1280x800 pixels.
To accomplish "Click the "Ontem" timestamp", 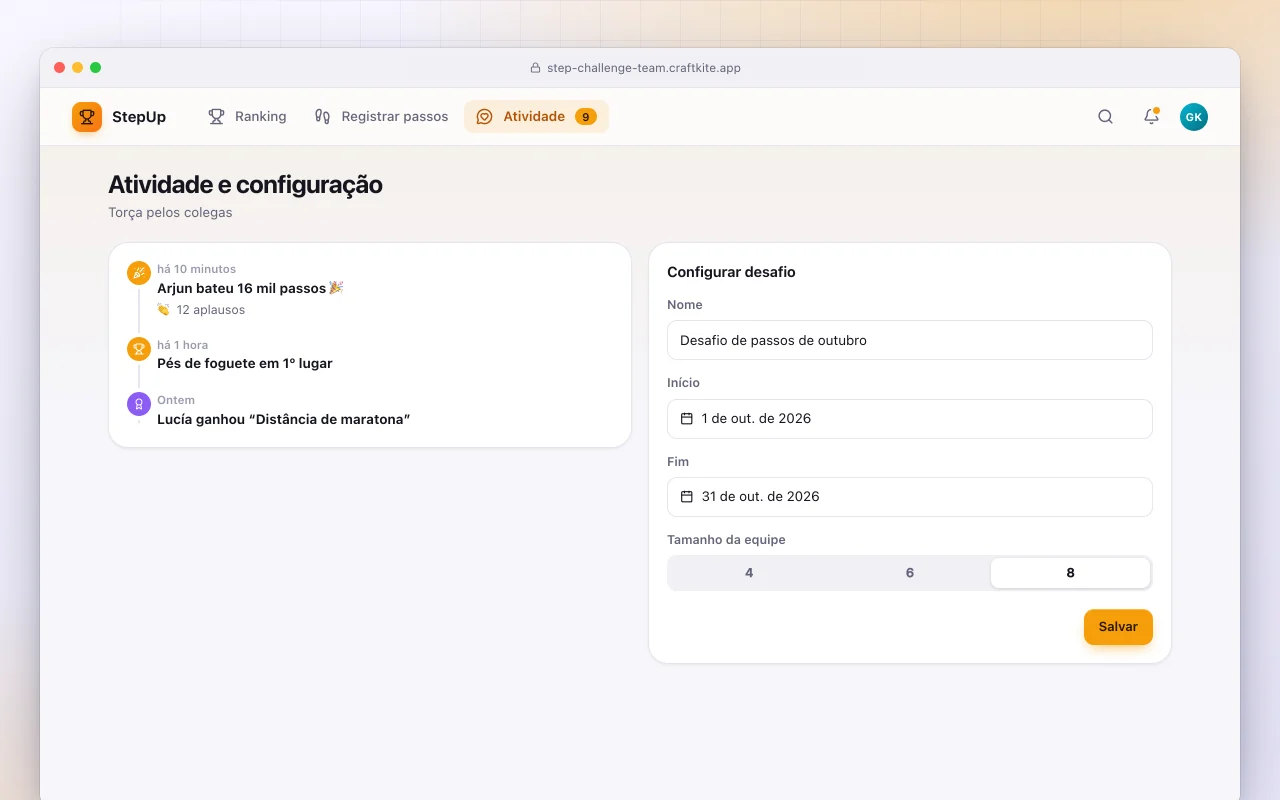I will pos(176,400).
